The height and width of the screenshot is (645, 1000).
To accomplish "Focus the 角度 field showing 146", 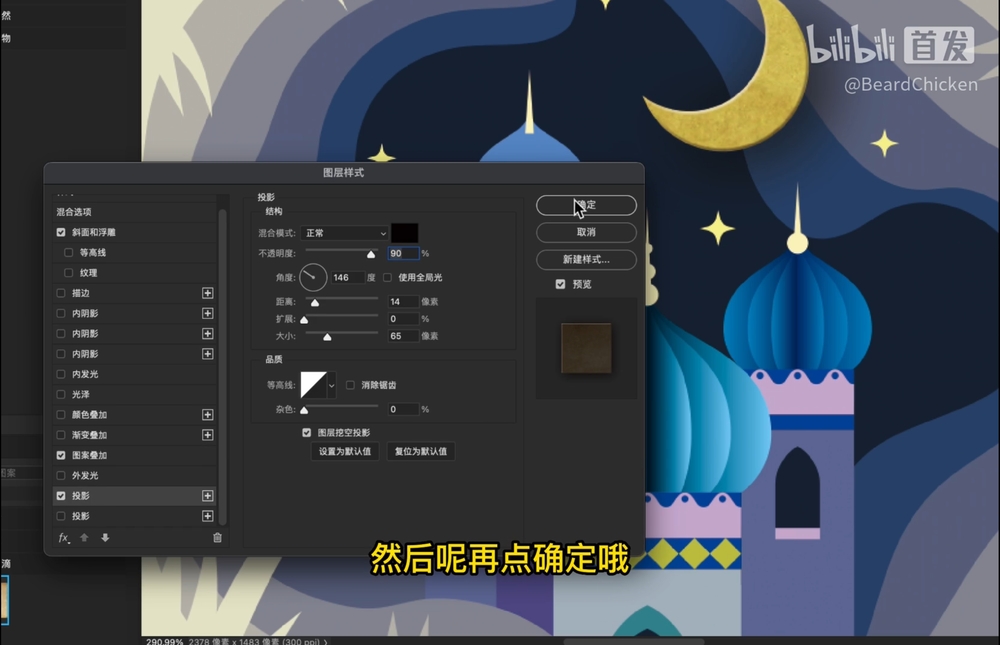I will click(348, 278).
